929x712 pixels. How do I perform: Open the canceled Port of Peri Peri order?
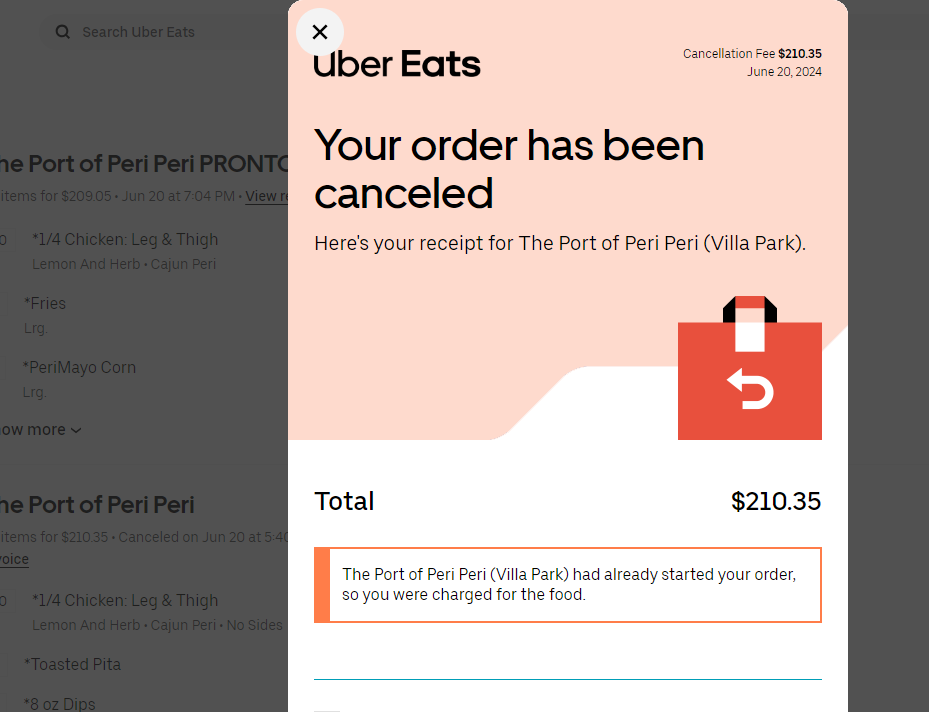(x=97, y=505)
